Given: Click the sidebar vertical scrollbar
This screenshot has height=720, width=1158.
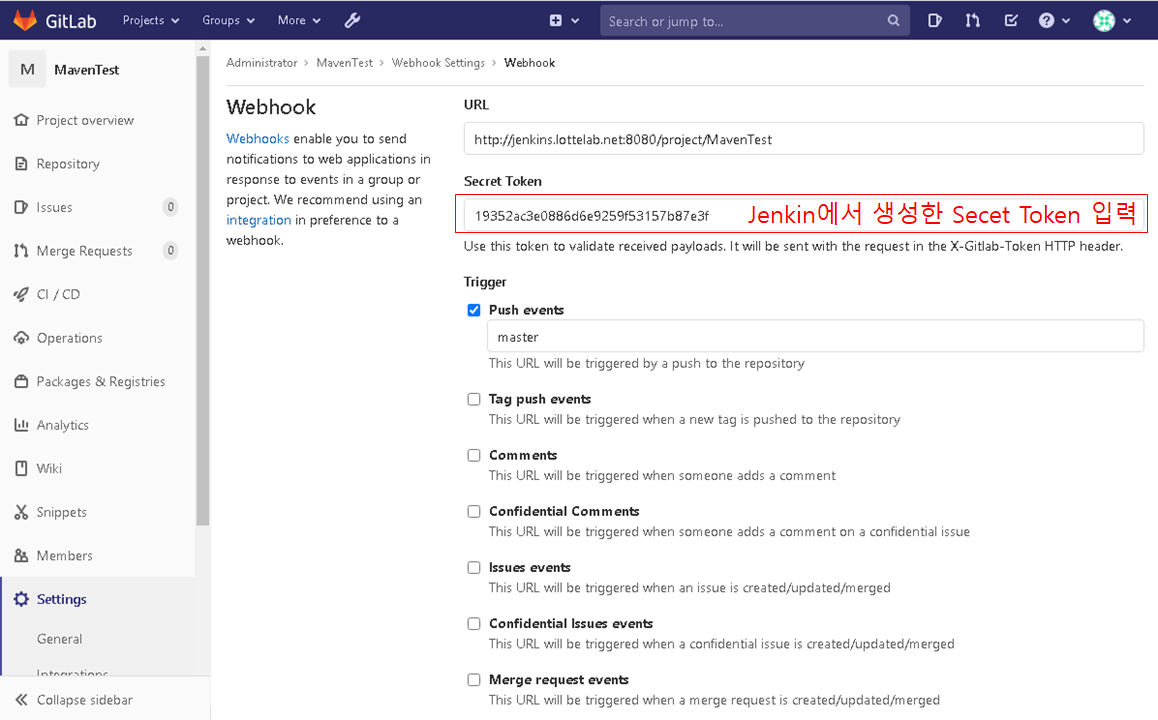Looking at the screenshot, I should [203, 290].
